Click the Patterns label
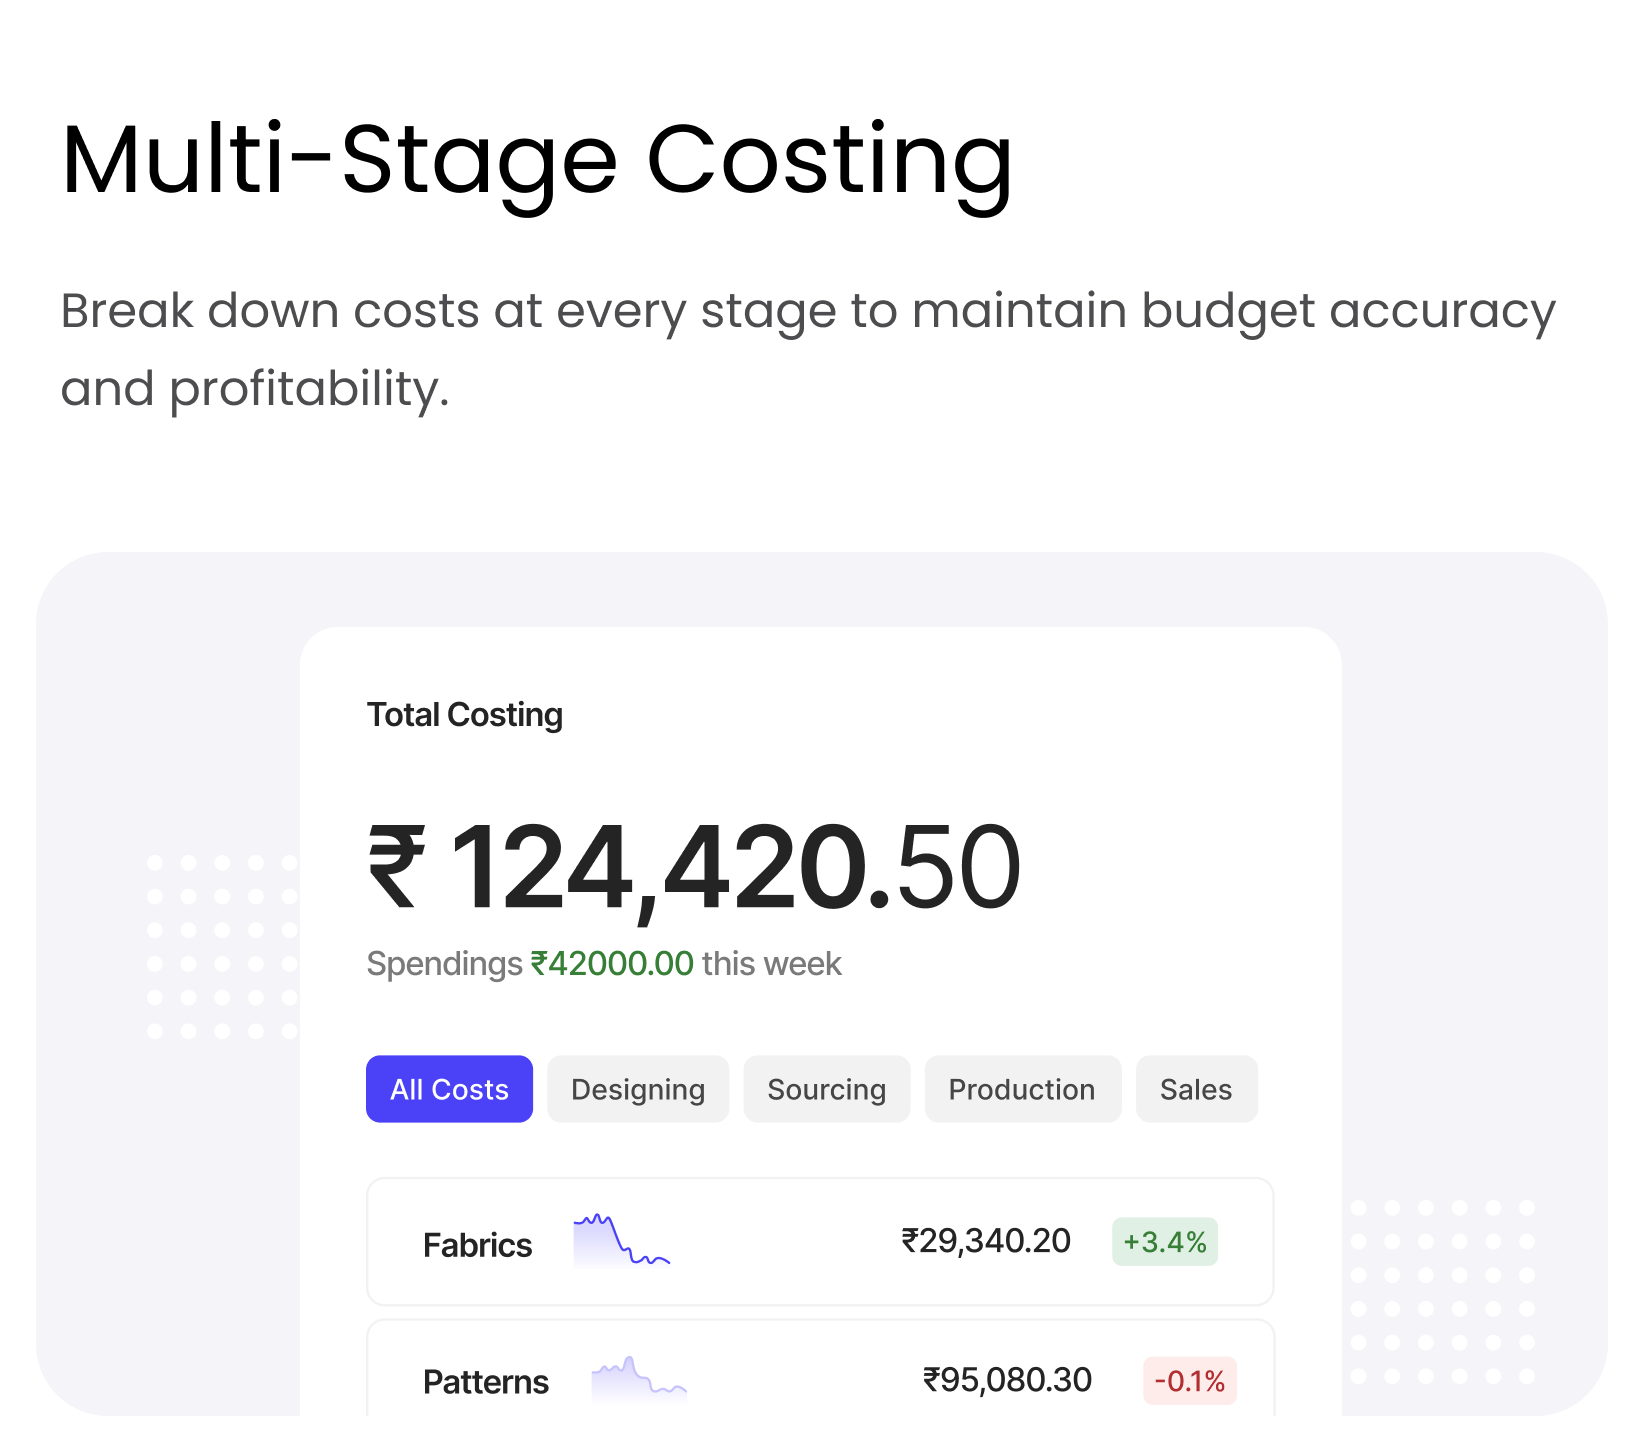This screenshot has height=1452, width=1644. click(x=486, y=1382)
